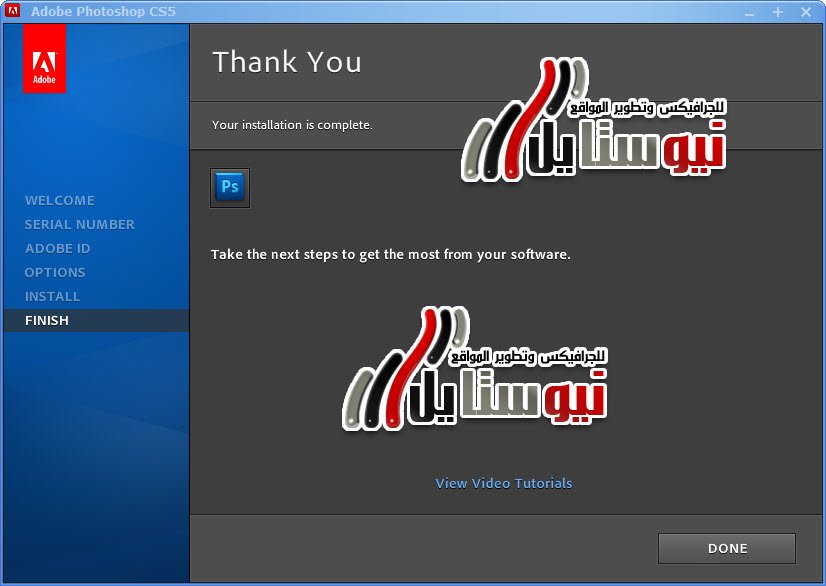Close the Adobe Photoshop CS5 installer
The height and width of the screenshot is (586, 826).
(x=806, y=12)
